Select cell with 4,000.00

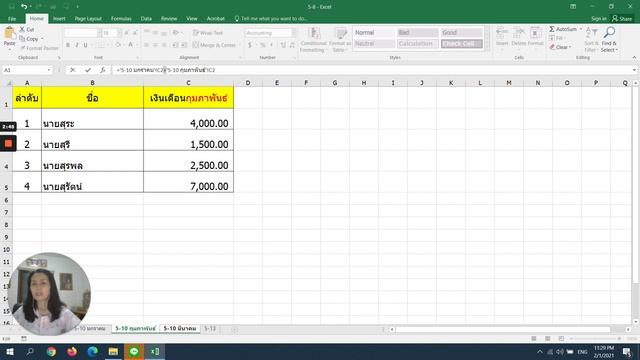[x=189, y=120]
